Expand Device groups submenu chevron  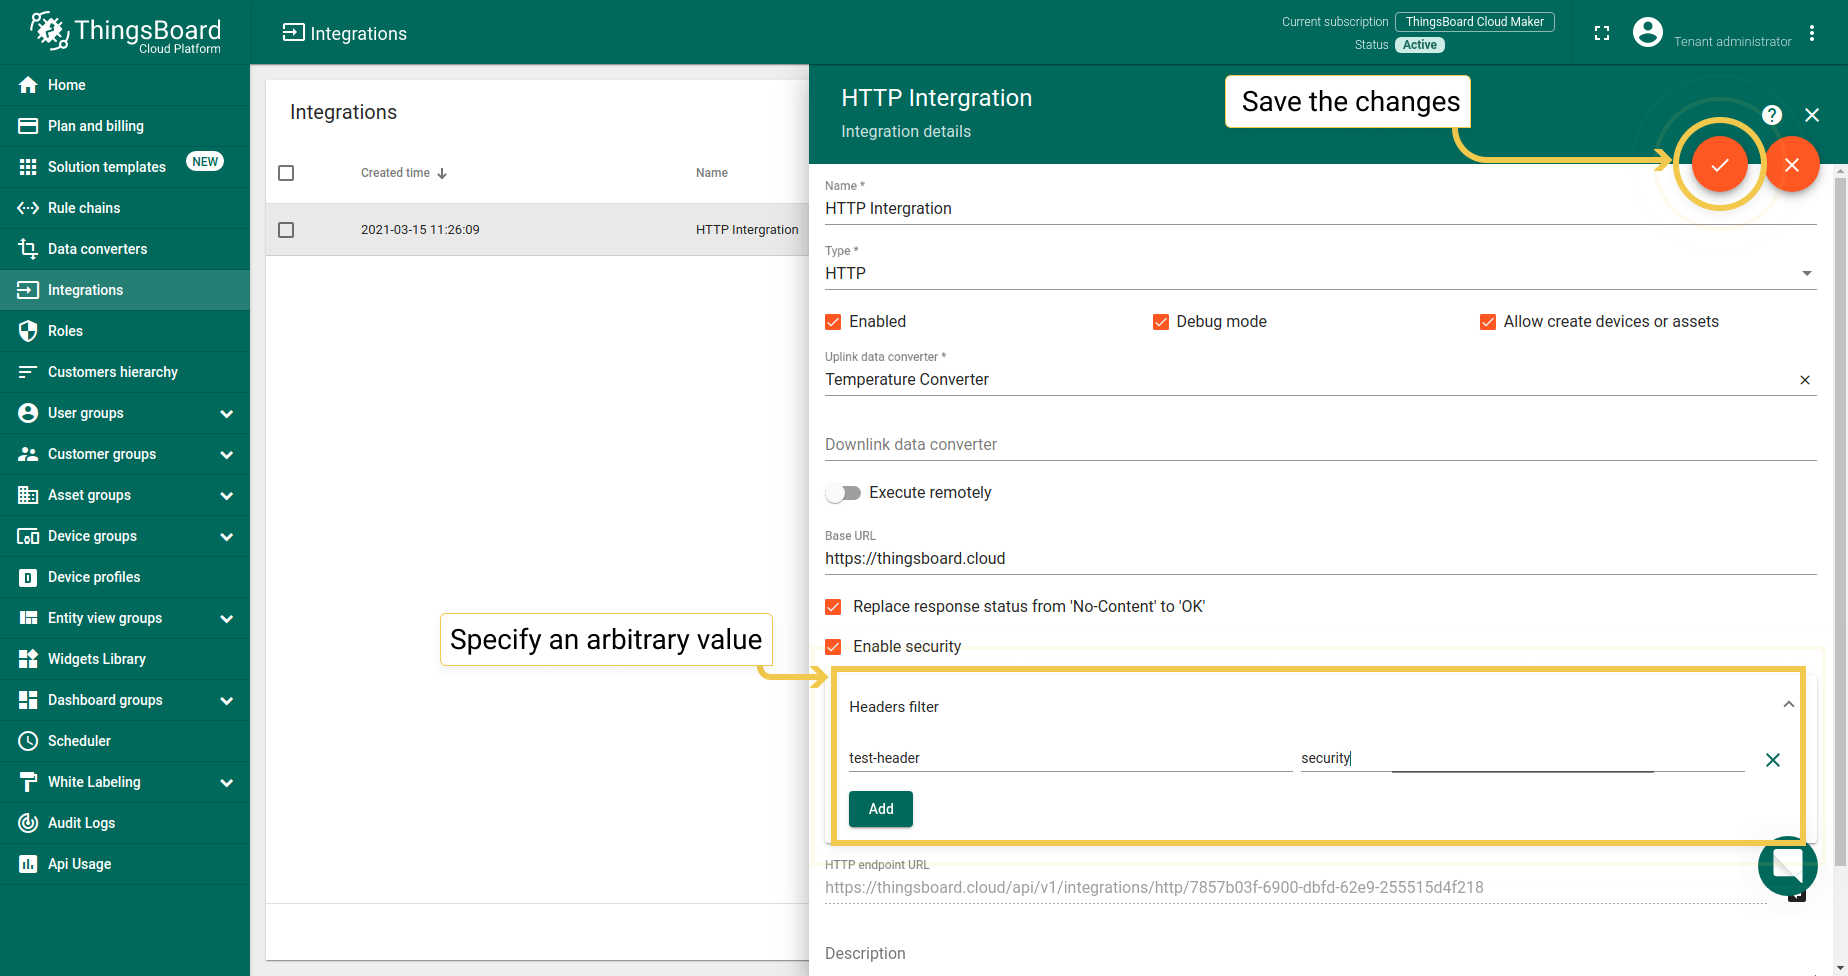(x=227, y=537)
